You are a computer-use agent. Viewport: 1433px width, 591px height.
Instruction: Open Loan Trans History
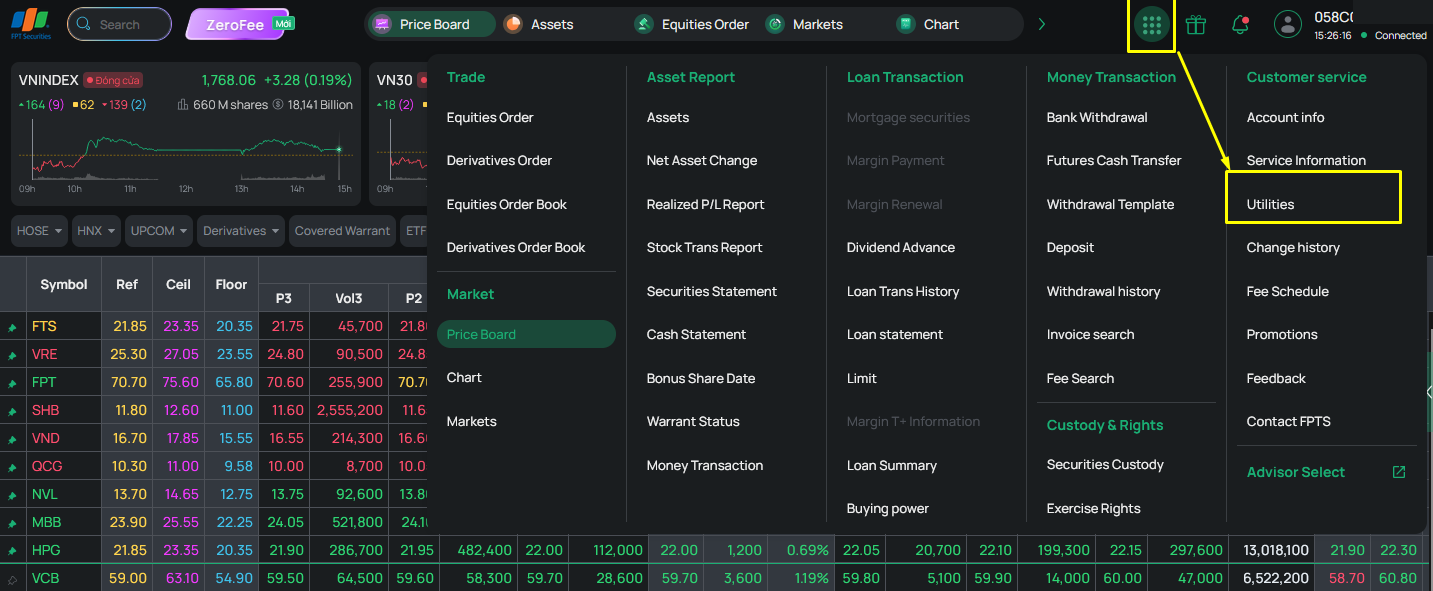(x=902, y=291)
